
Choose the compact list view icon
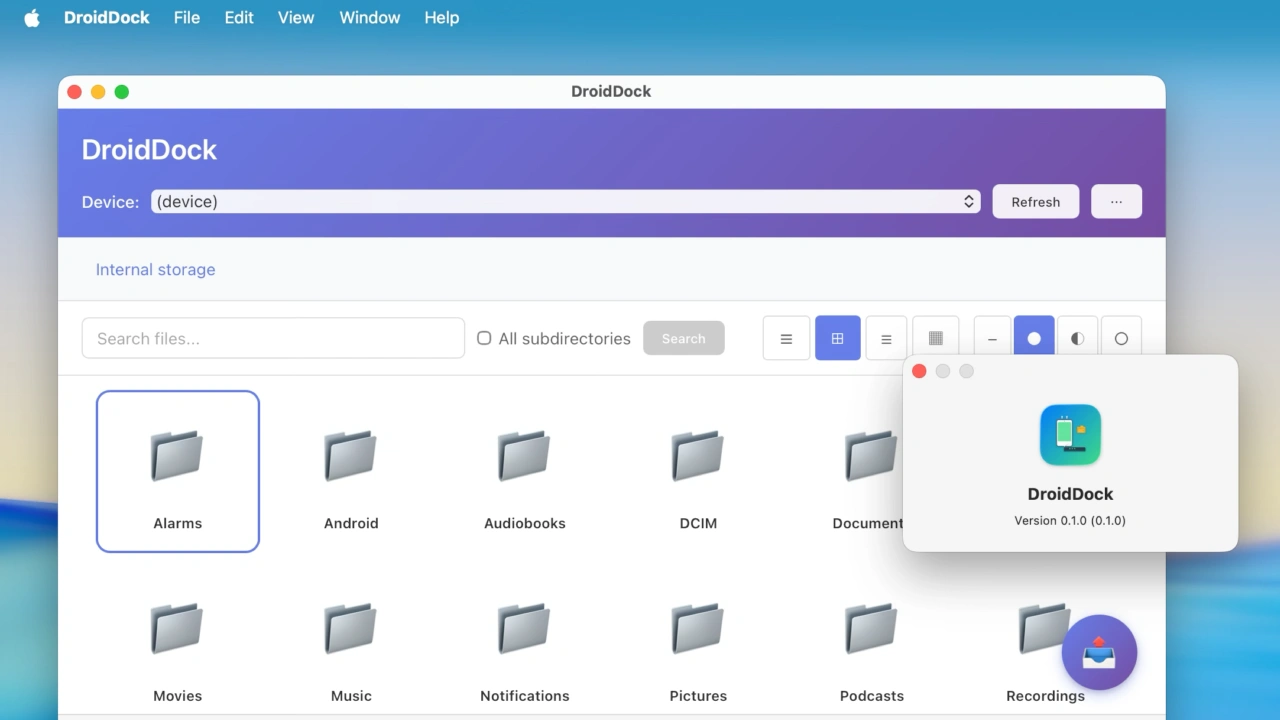click(x=886, y=337)
